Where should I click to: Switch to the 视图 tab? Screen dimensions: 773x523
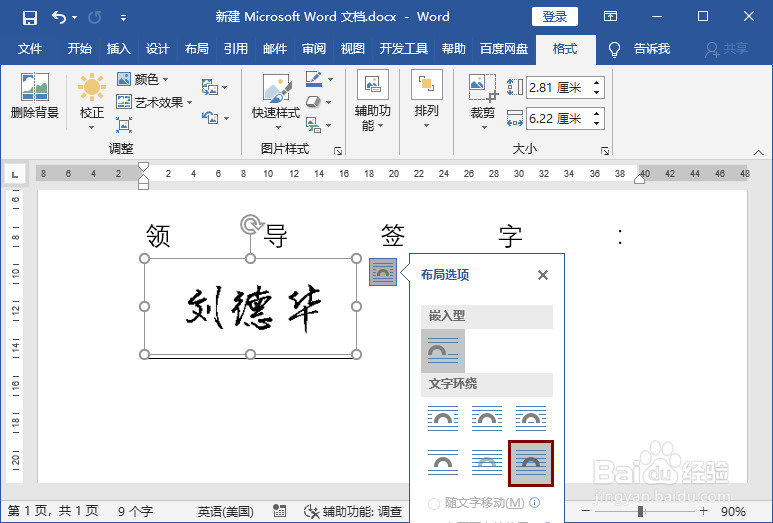tap(352, 49)
